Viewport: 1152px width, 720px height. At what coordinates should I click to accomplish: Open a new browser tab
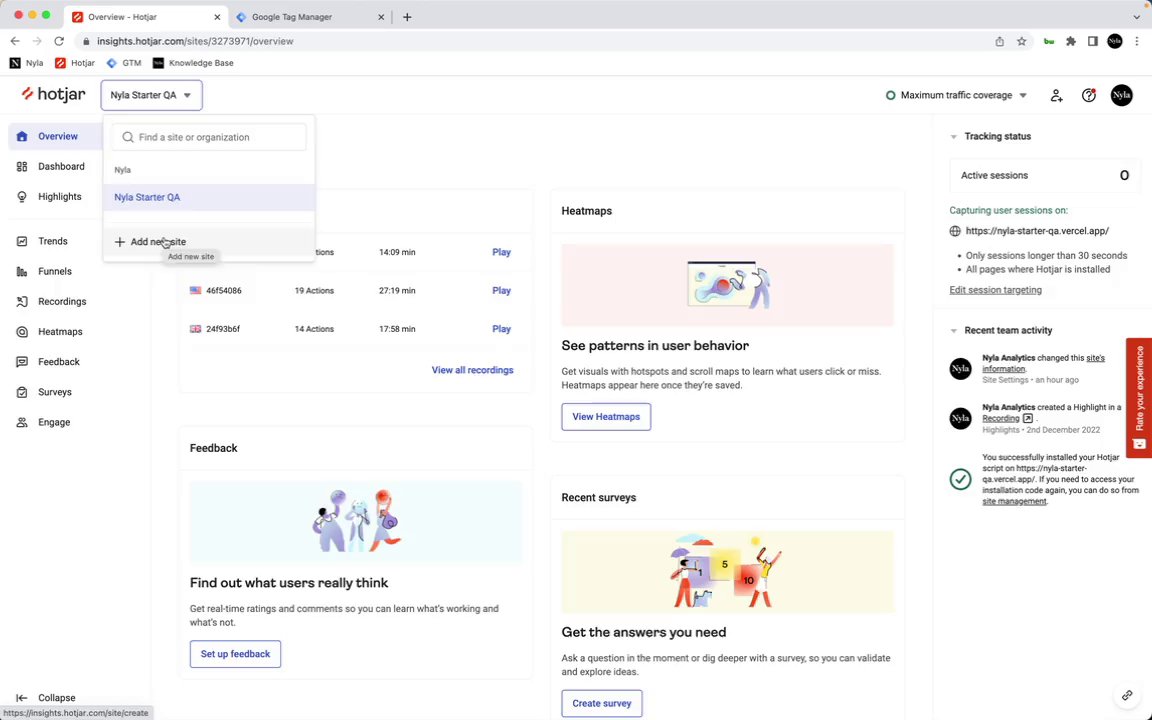click(407, 17)
